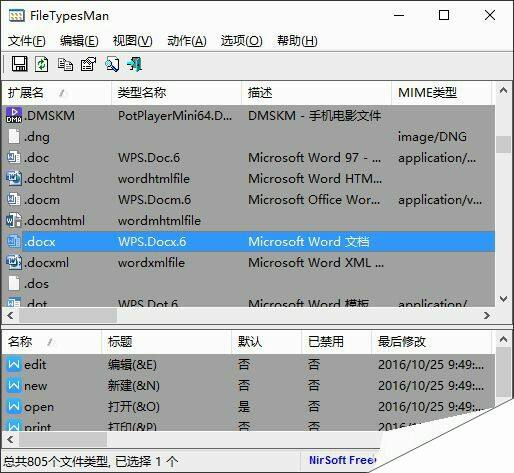Open the 视图(V) menu
The width and height of the screenshot is (514, 473).
[x=133, y=41]
